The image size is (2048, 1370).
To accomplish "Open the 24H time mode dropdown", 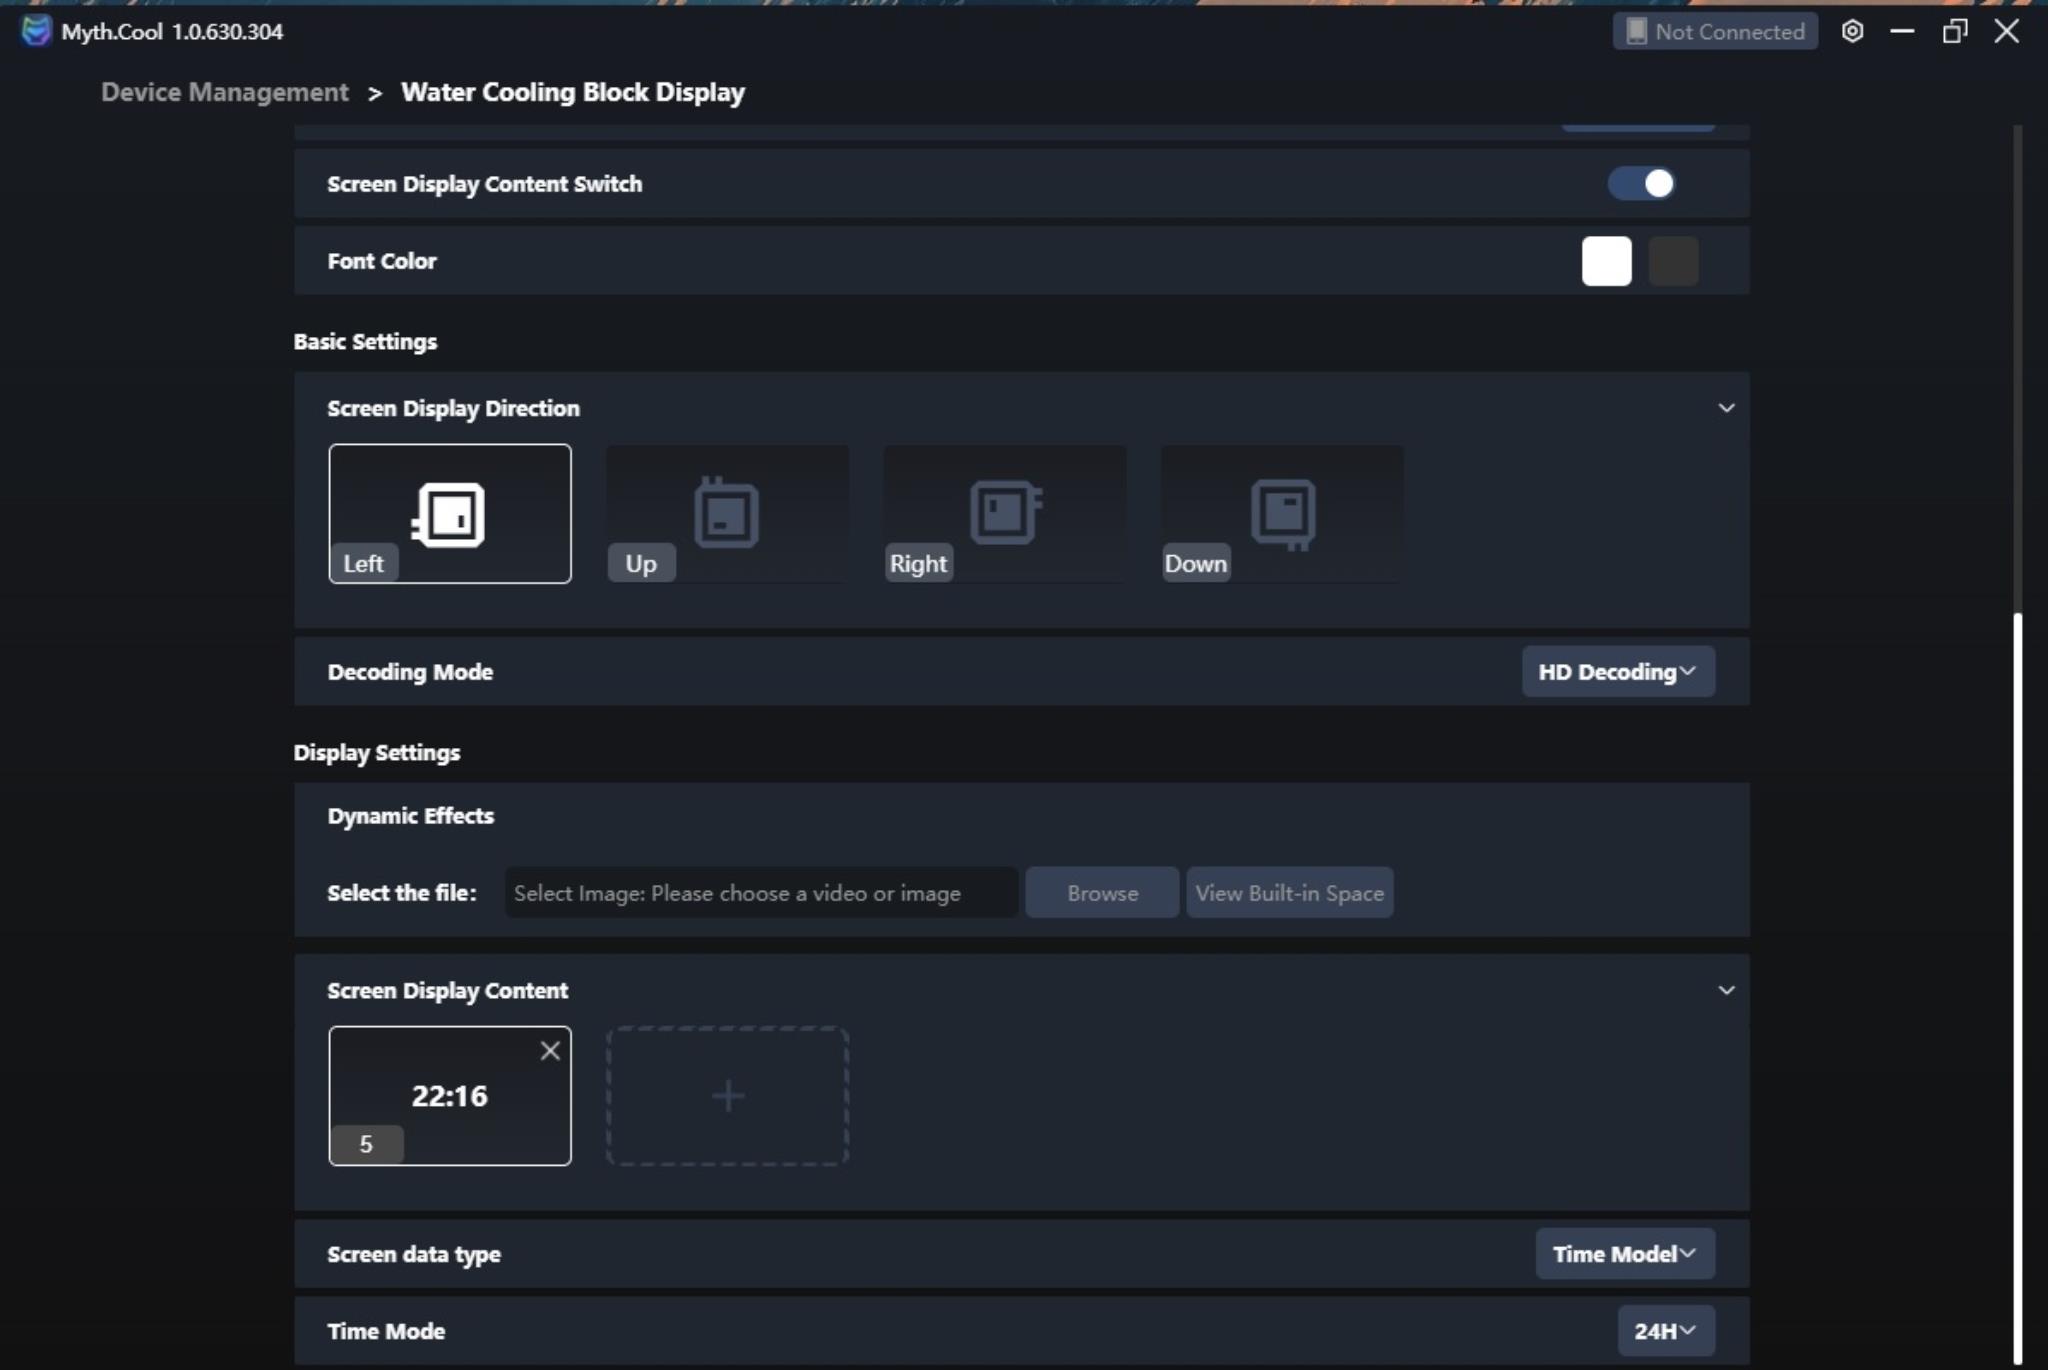I will pyautogui.click(x=1665, y=1331).
